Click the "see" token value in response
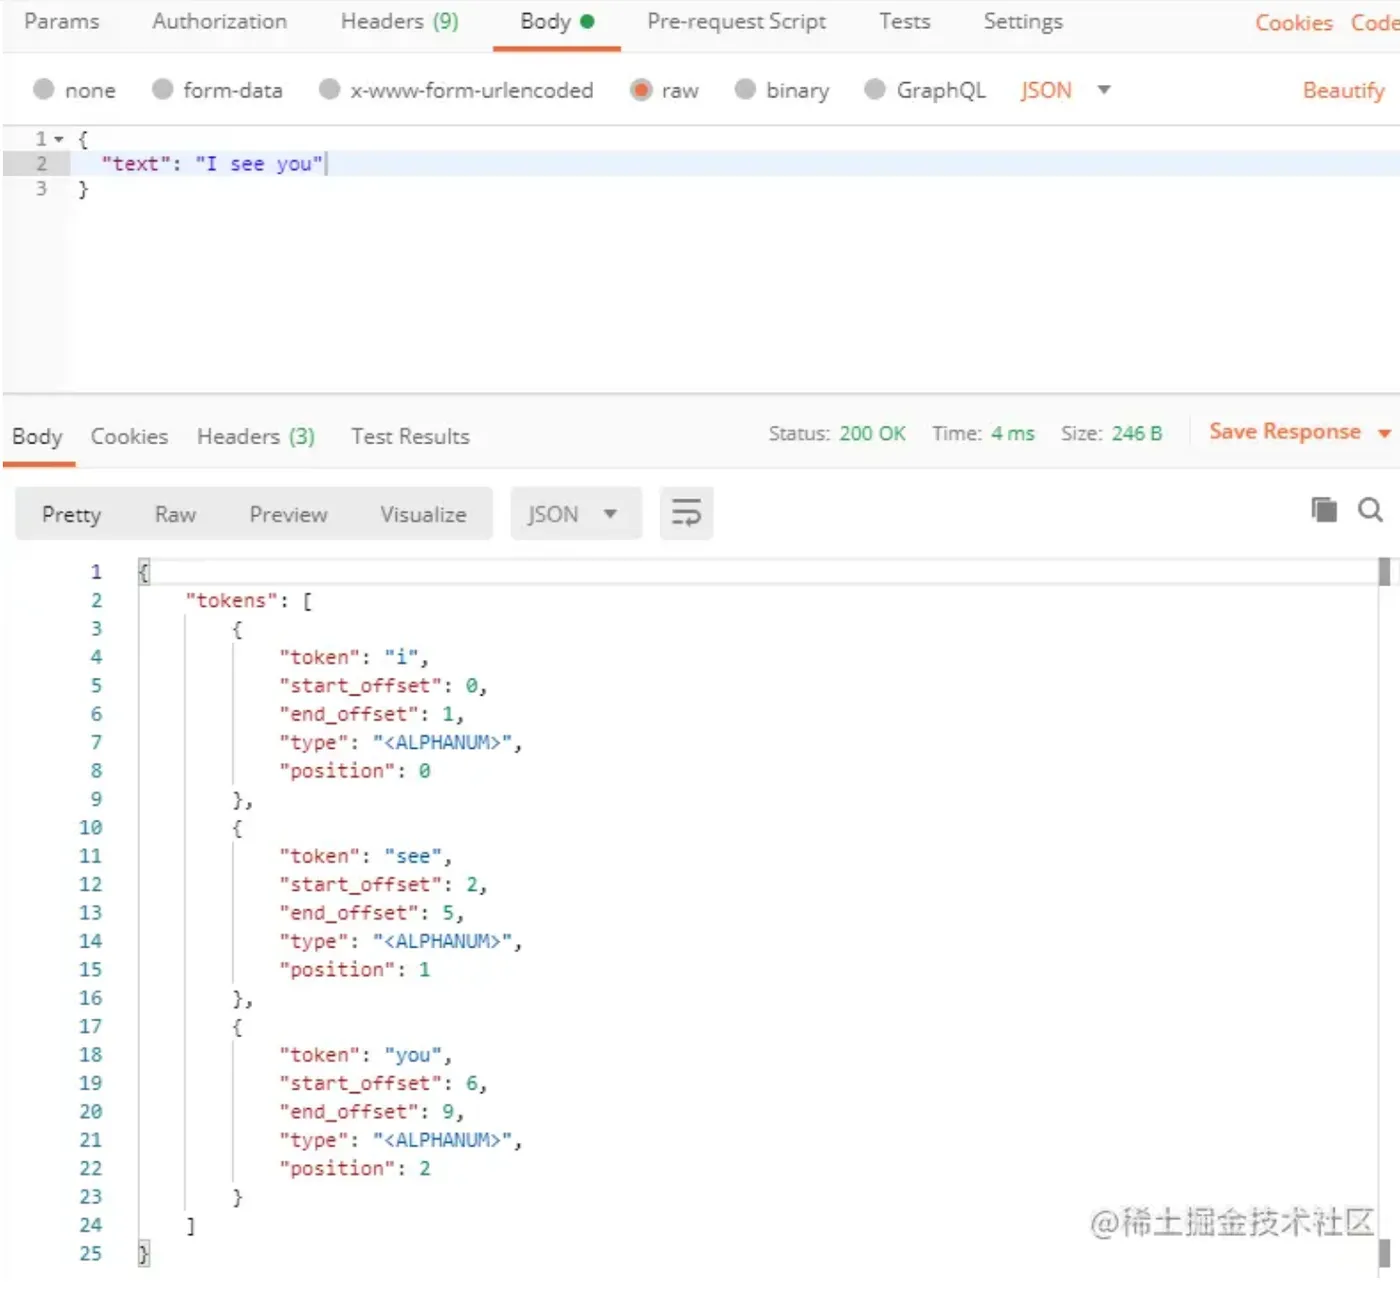Viewport: 1400px width, 1294px height. 413,856
